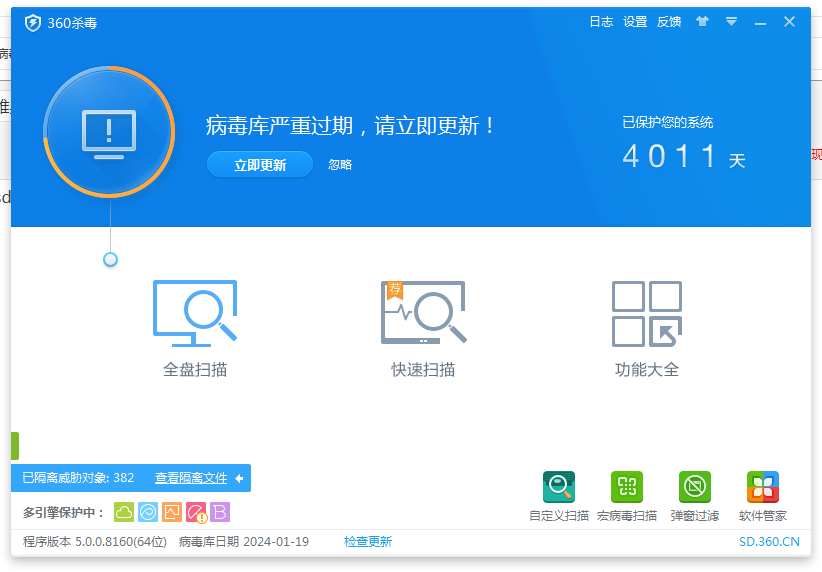The height and width of the screenshot is (572, 822).
Task: Toggle the purple B engine icon
Action: tap(220, 512)
